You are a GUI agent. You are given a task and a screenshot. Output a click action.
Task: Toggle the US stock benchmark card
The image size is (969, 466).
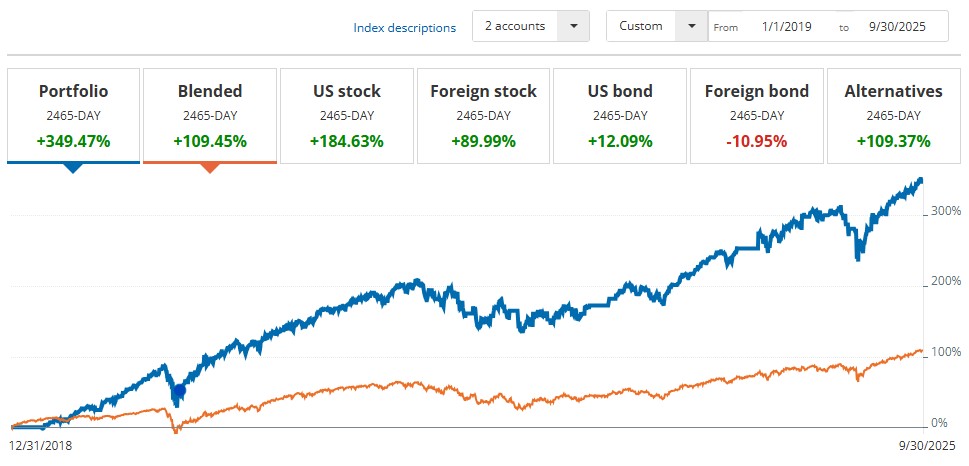pos(347,114)
